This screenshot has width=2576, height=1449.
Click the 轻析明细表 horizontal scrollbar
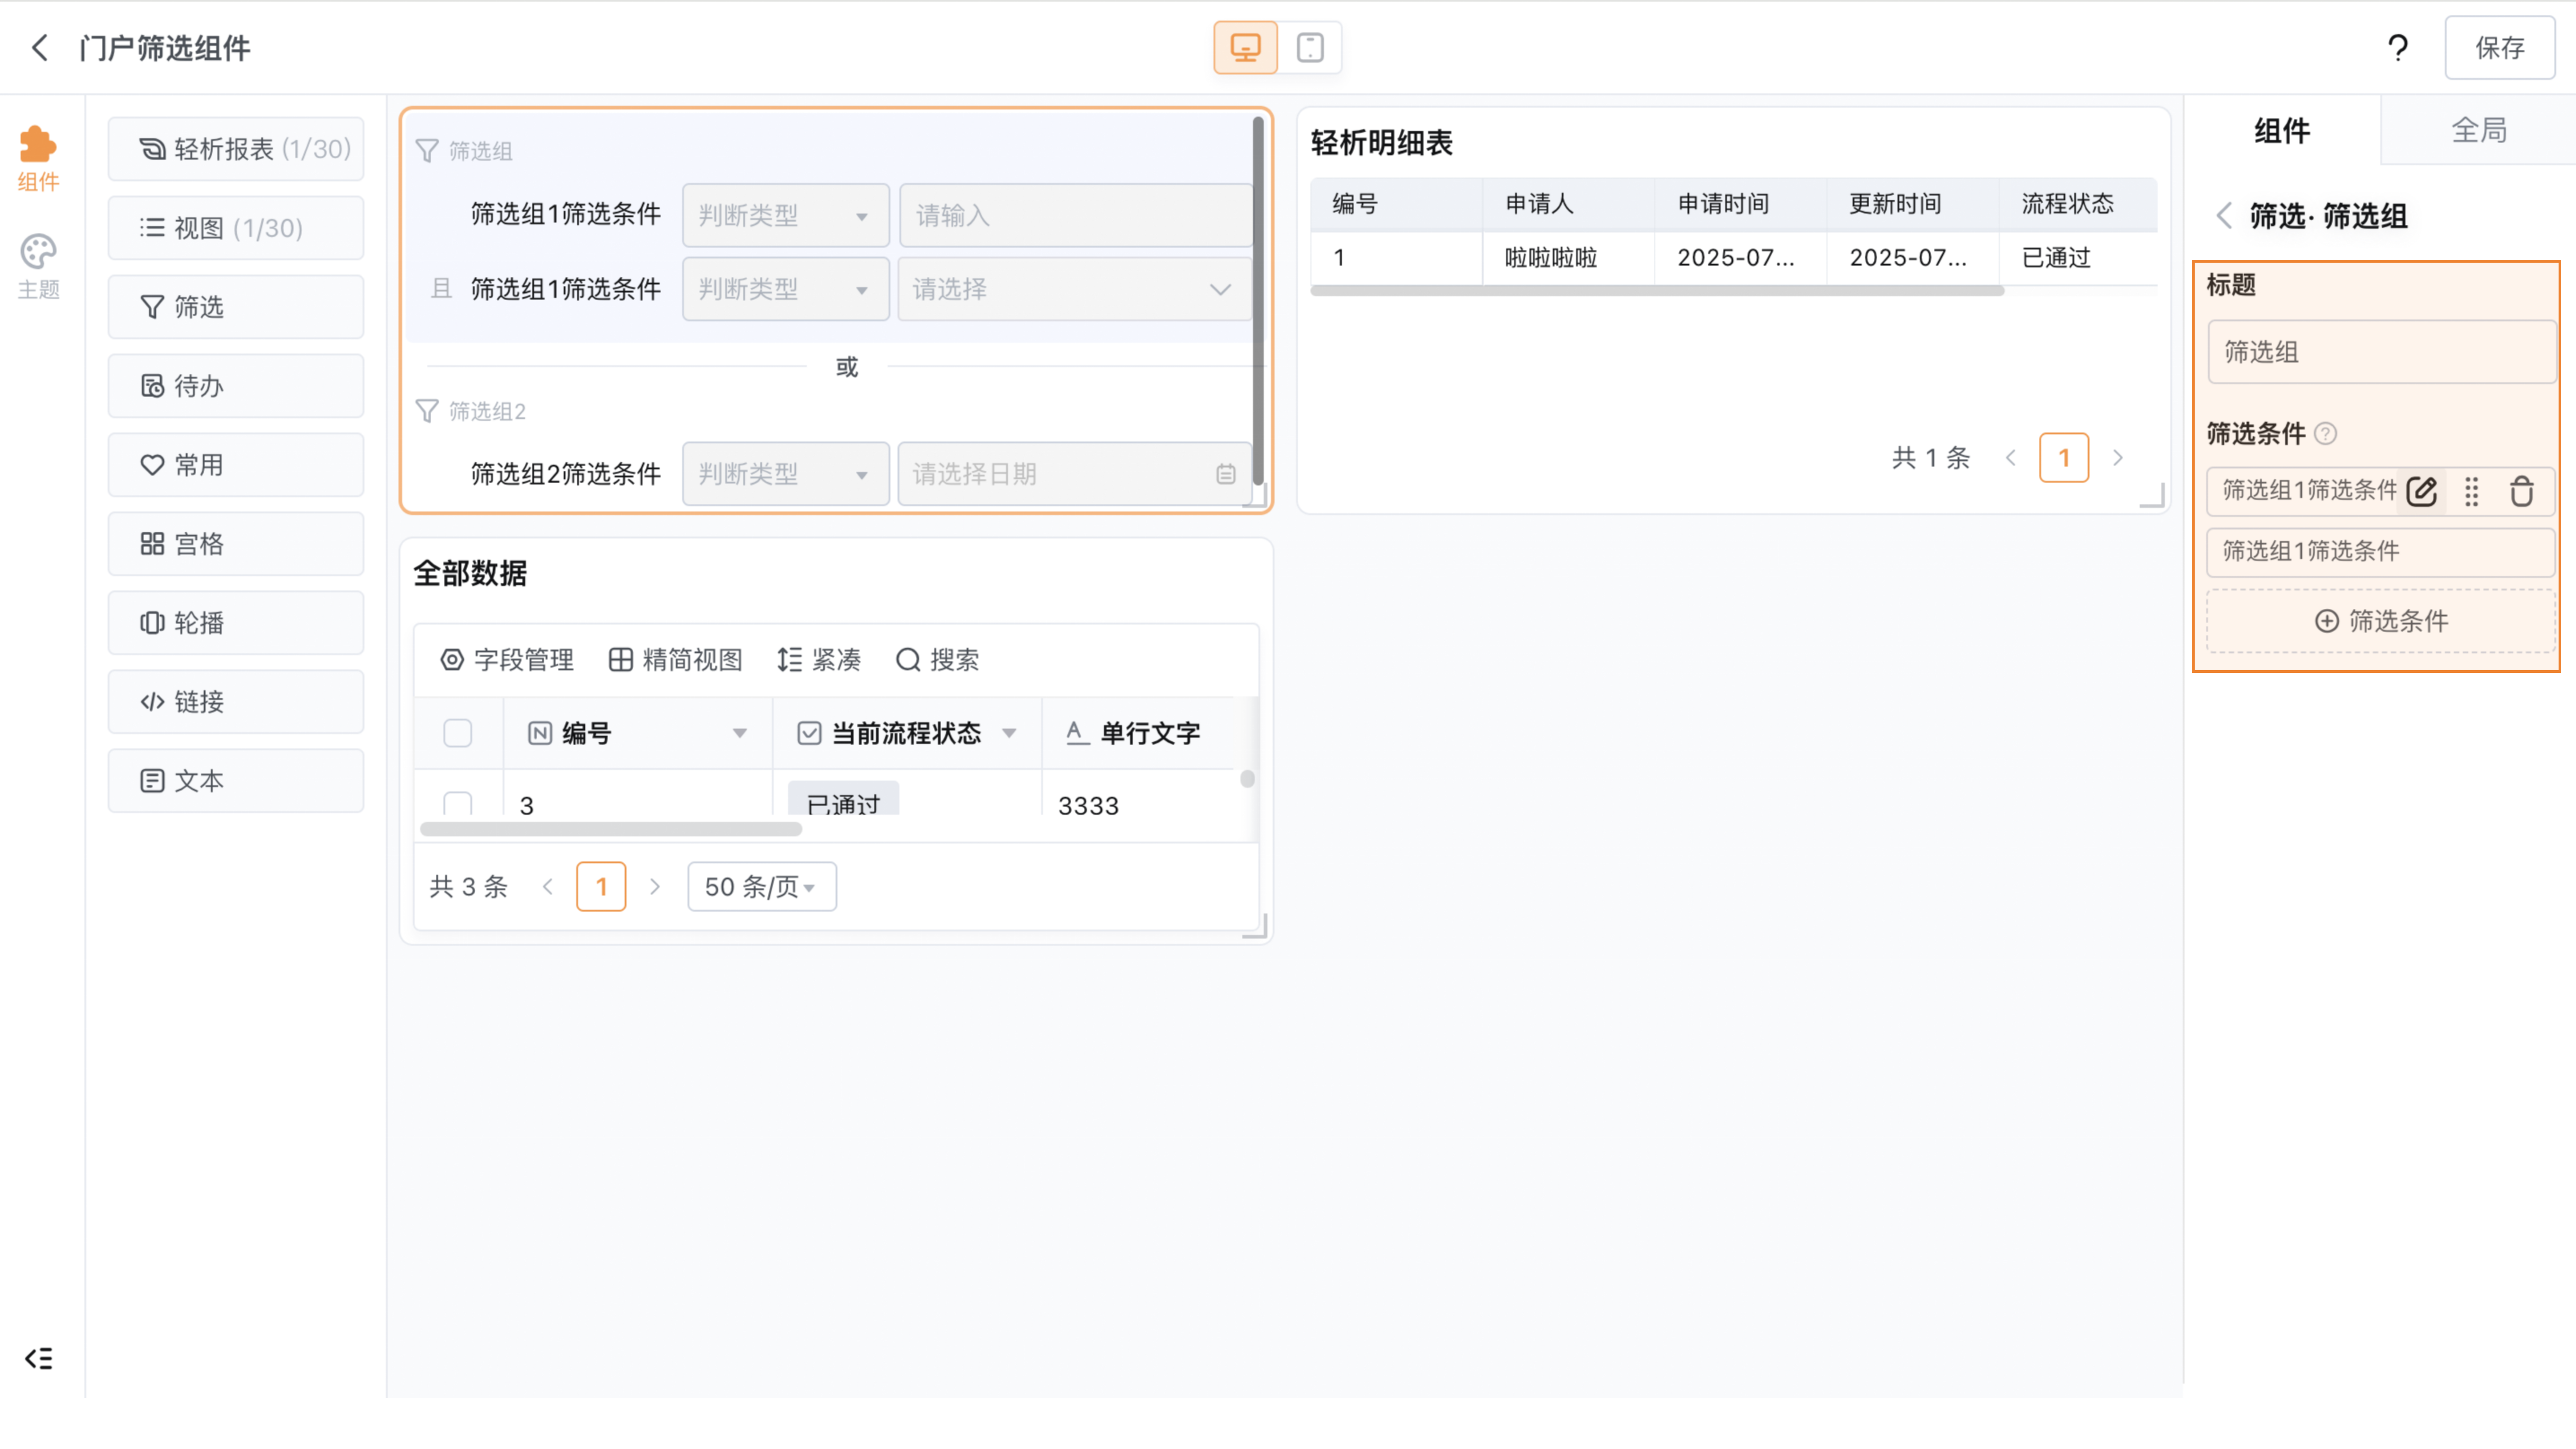[1657, 291]
